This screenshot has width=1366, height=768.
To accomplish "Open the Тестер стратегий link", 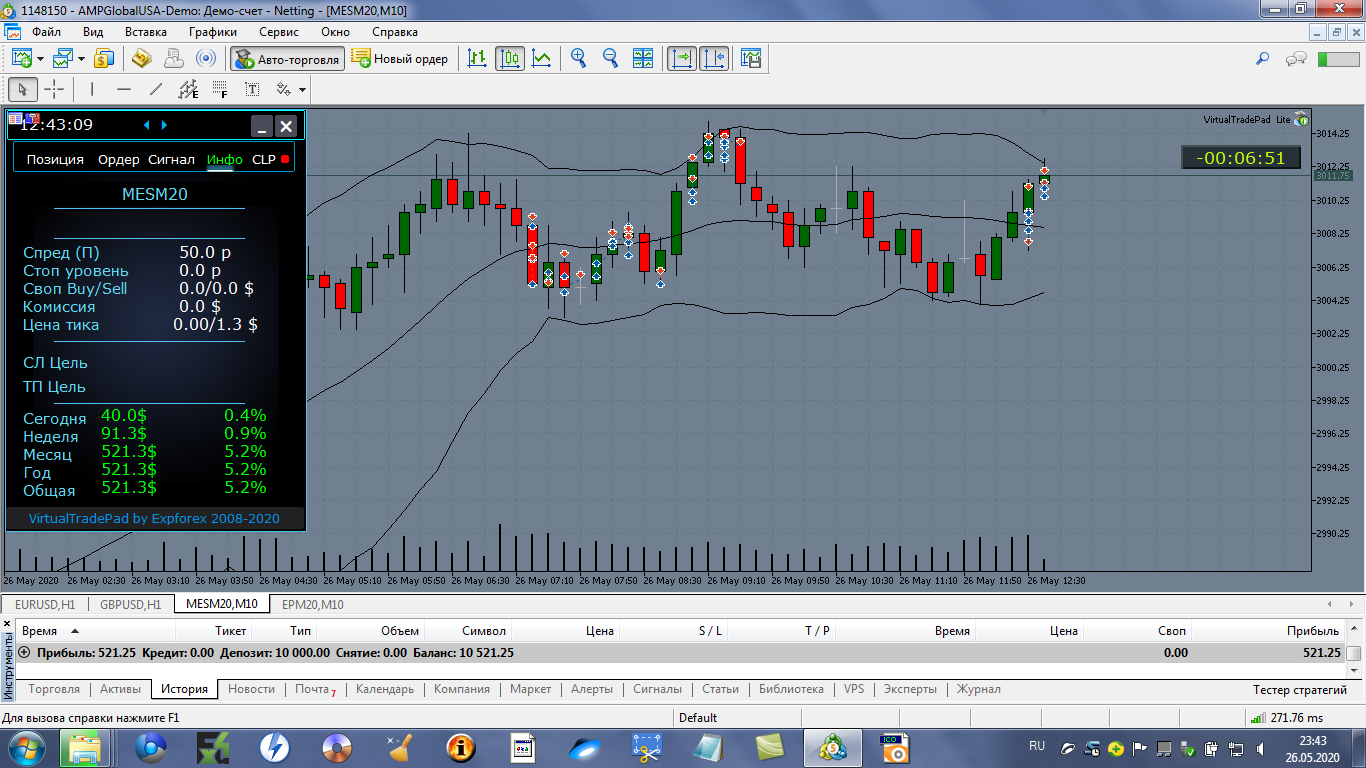I will pyautogui.click(x=1300, y=690).
